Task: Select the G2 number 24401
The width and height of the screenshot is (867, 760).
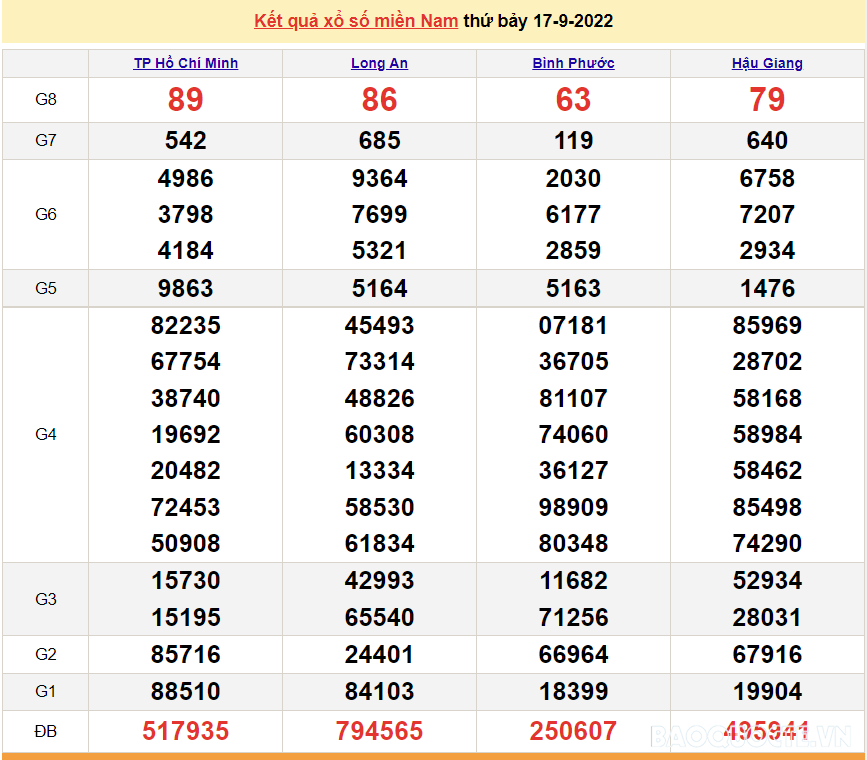Action: [379, 654]
